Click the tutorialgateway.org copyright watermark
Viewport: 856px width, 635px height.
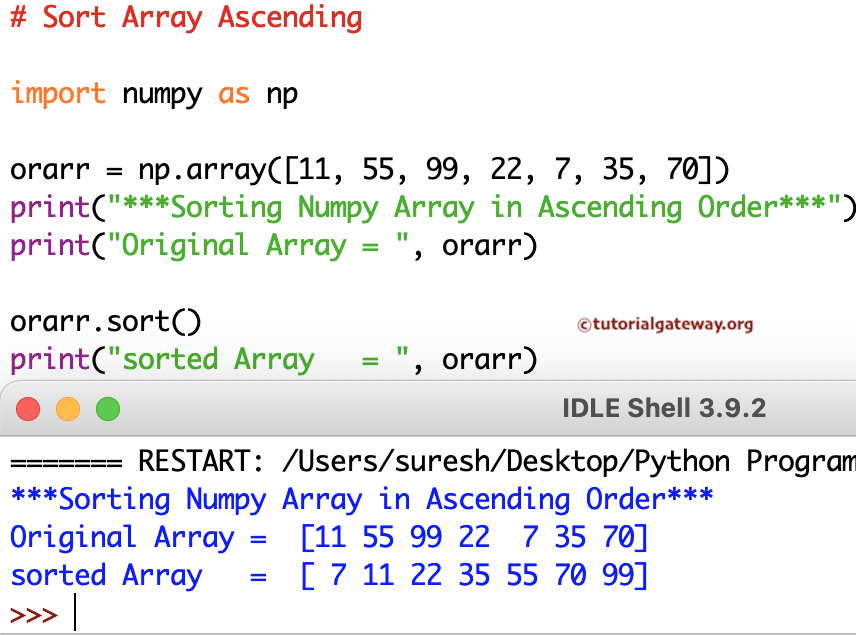[x=664, y=323]
